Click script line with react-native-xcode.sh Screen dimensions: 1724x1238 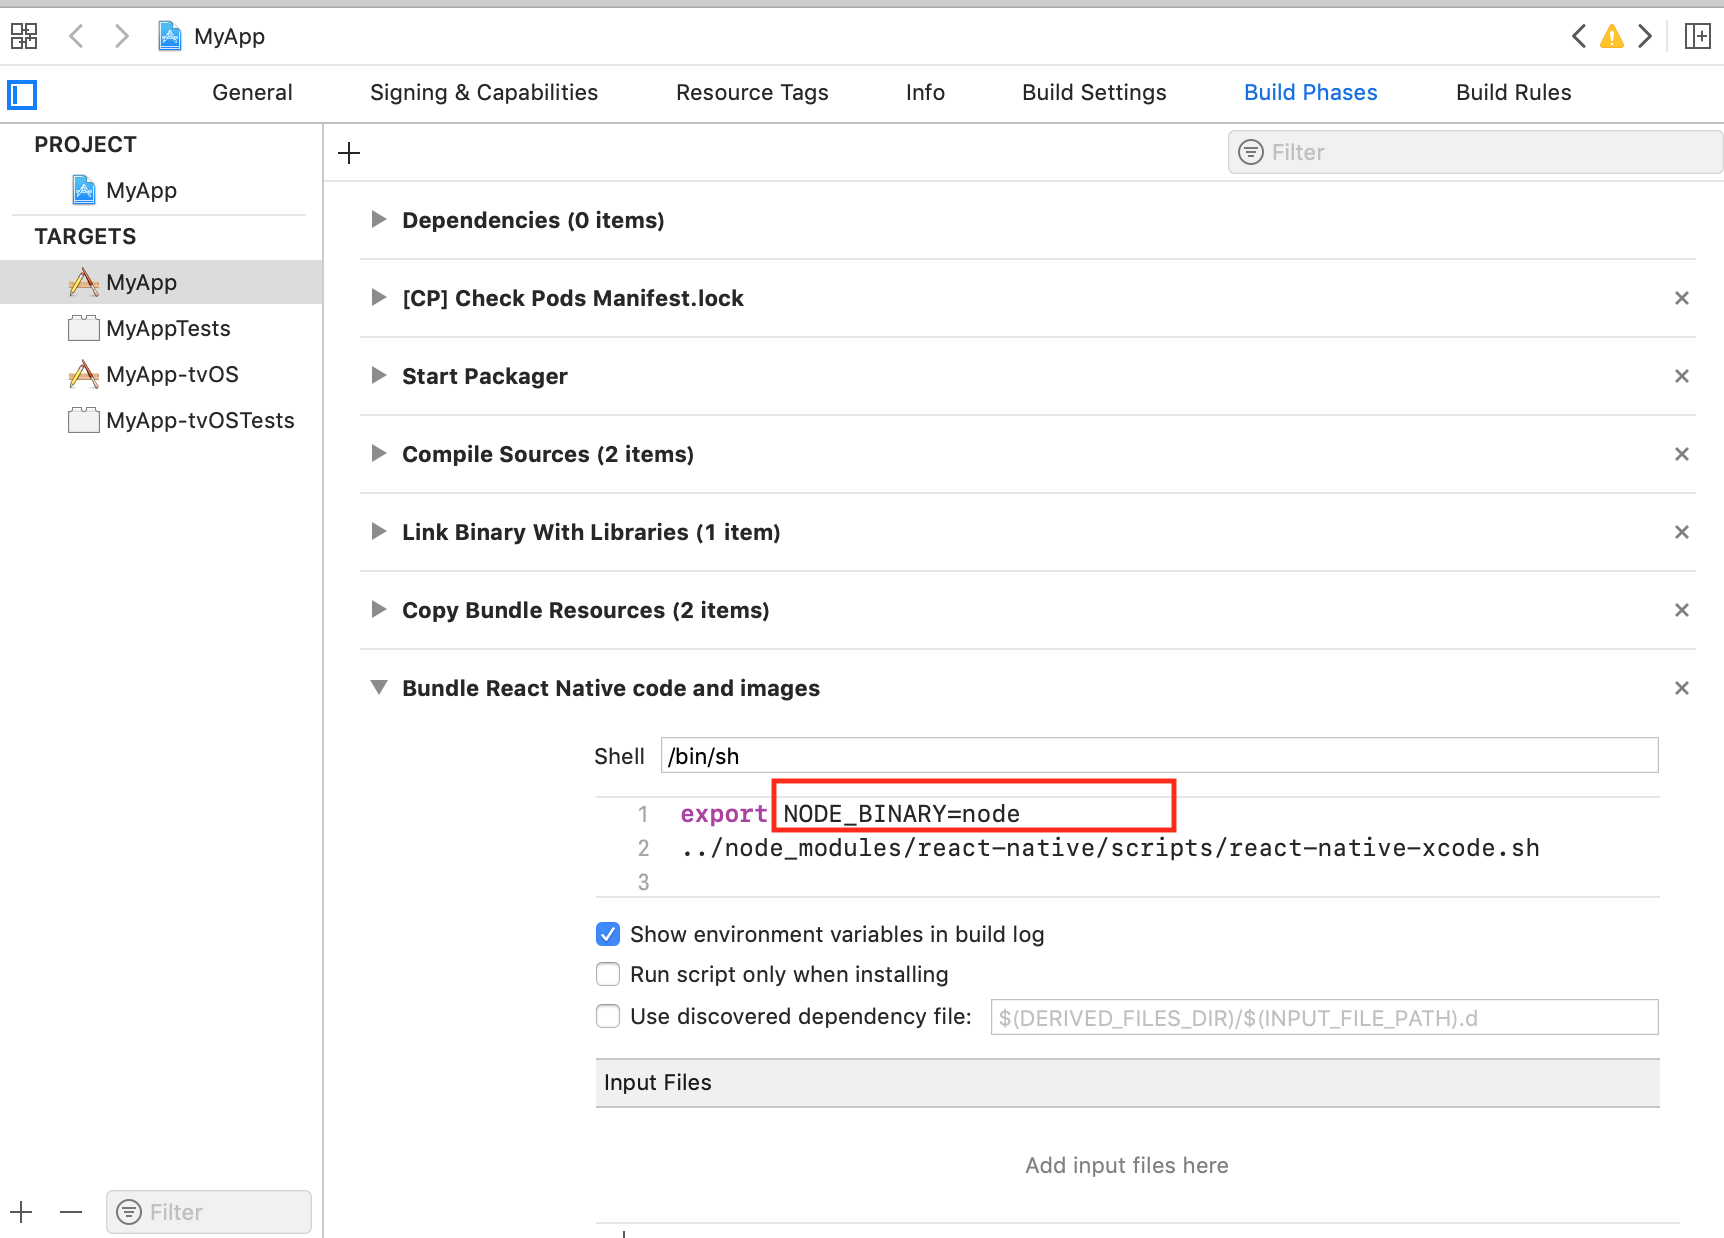coord(1110,848)
